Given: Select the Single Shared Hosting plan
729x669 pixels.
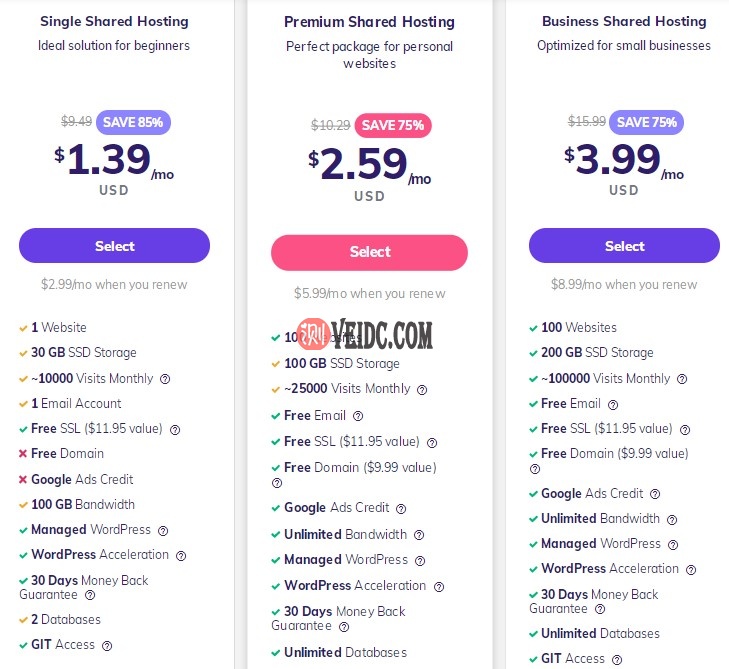Looking at the screenshot, I should [x=114, y=246].
